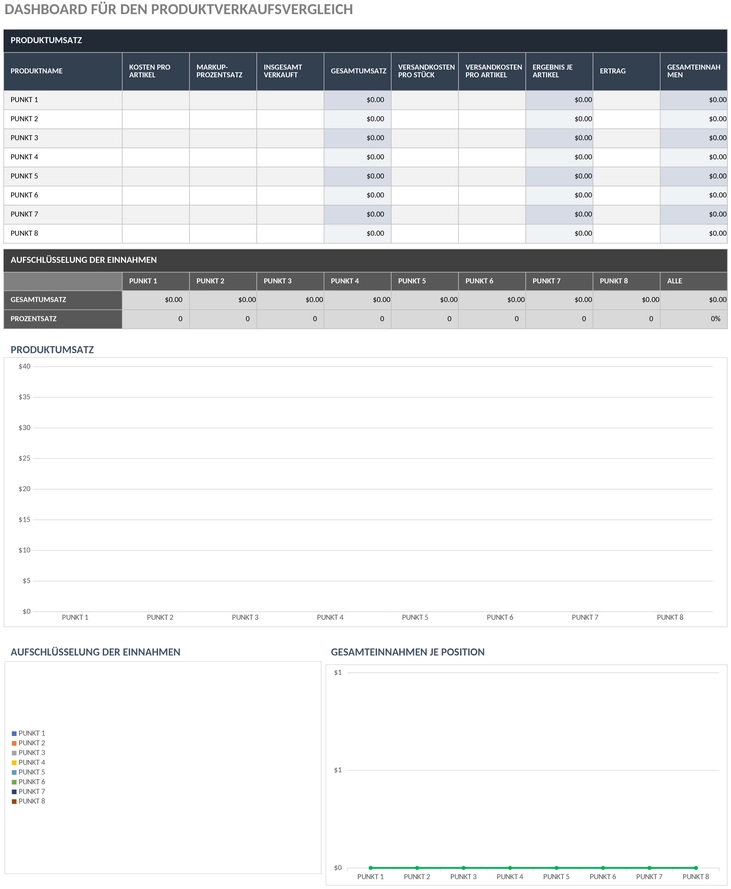Click the ERGEBNIS JE ARTIKEL header
731x889 pixels.
point(559,71)
